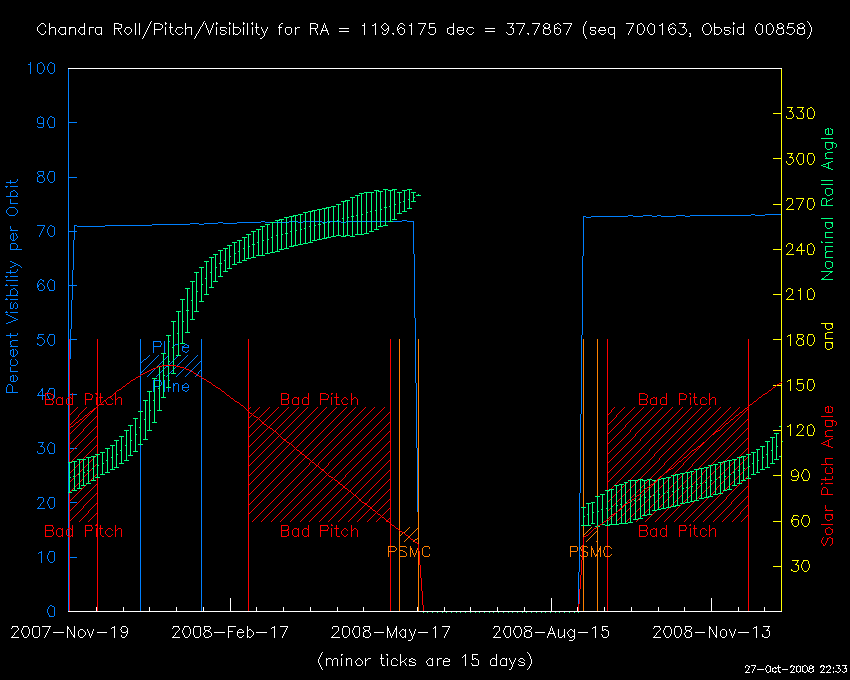850x680 pixels.
Task: Click the 50 tick on left axis
Action: click(x=47, y=340)
